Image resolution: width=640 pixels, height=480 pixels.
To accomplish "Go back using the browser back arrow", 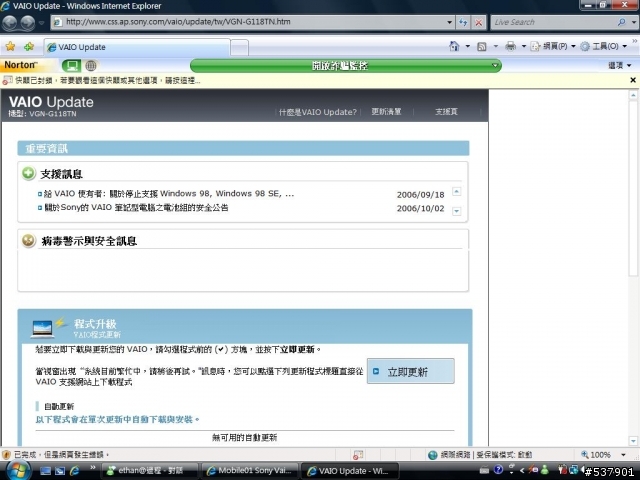I will click(10, 22).
